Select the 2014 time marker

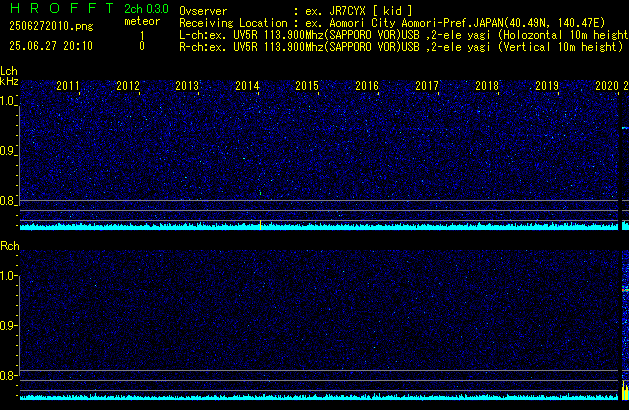[x=248, y=86]
